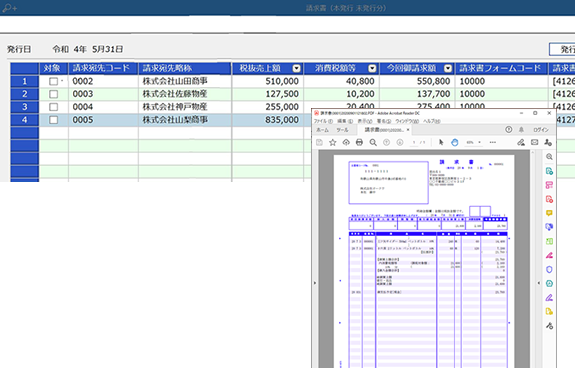
Task: Switch to the ホーム tab in Acrobat
Action: 323,130
